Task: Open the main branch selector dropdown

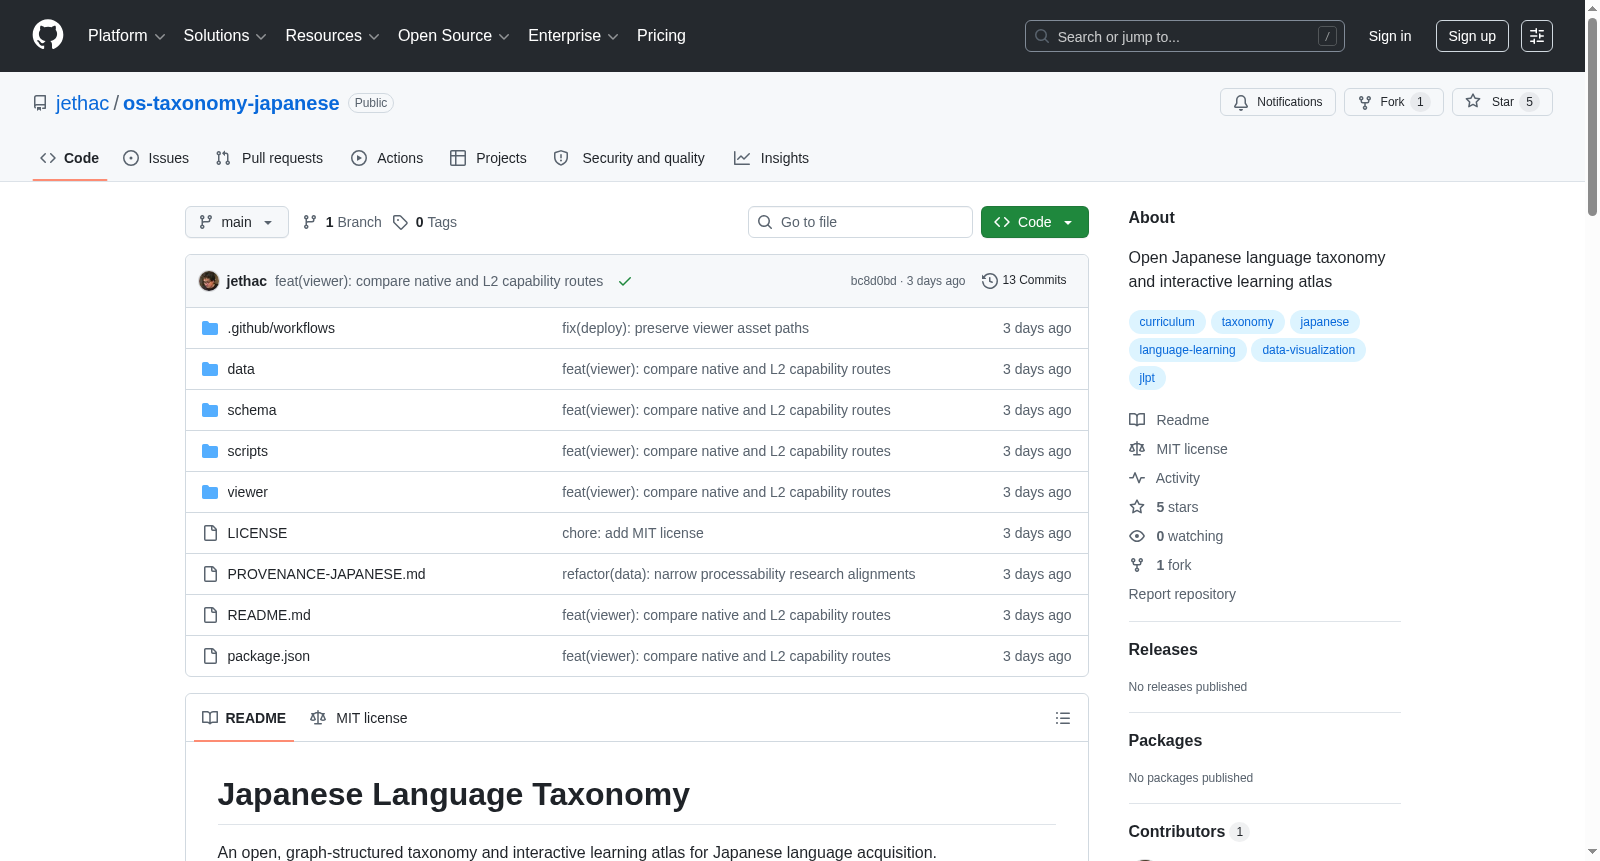Action: (237, 222)
